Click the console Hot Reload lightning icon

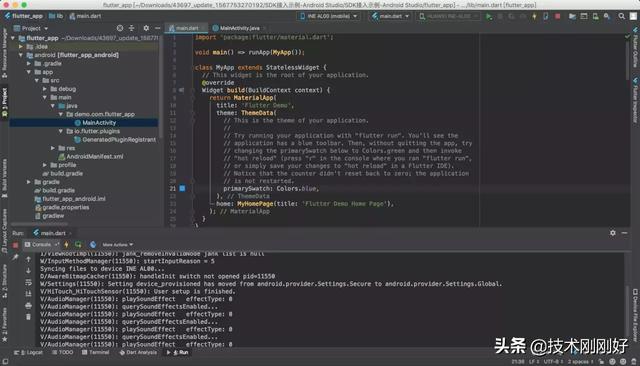67,245
